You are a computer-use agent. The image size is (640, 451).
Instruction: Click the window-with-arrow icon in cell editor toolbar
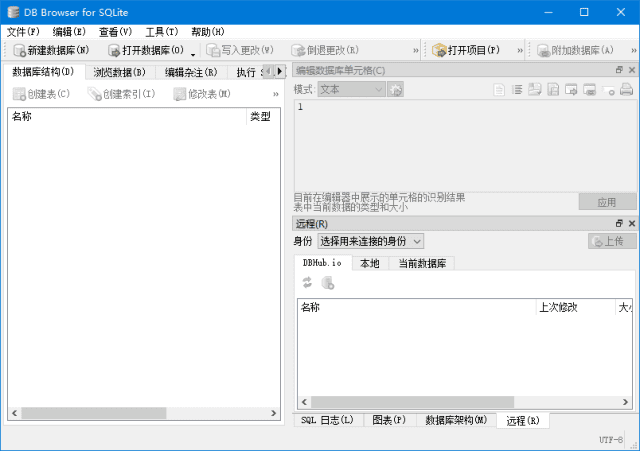click(571, 89)
